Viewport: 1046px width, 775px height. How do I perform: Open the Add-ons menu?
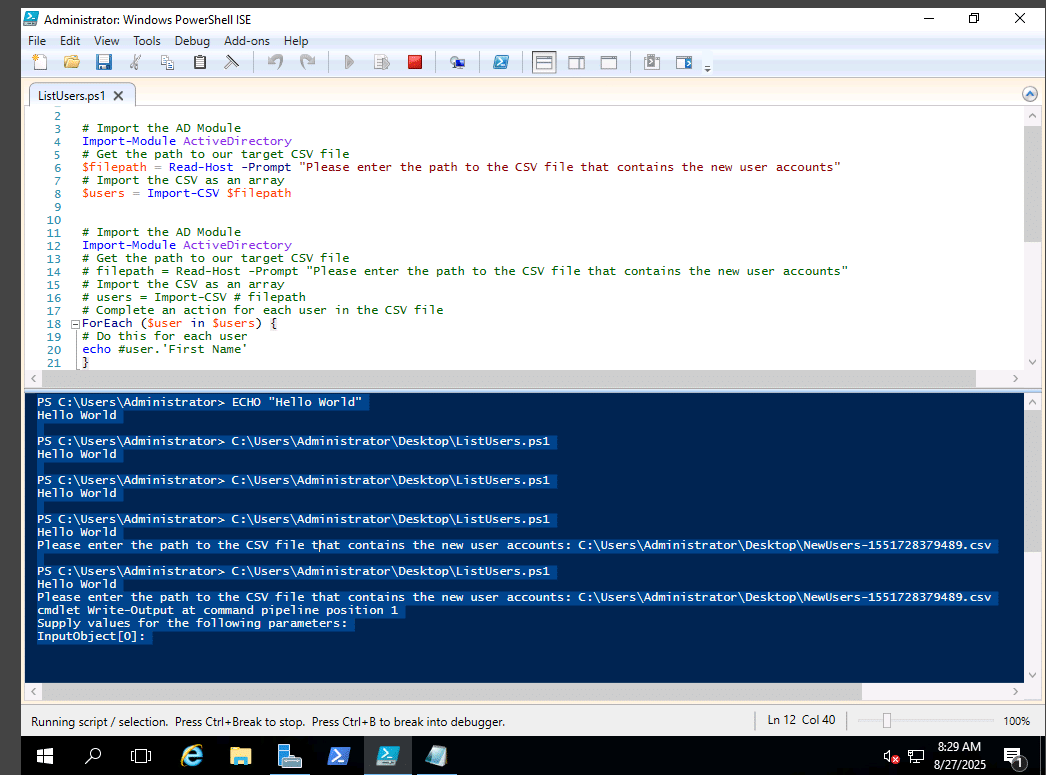click(246, 41)
